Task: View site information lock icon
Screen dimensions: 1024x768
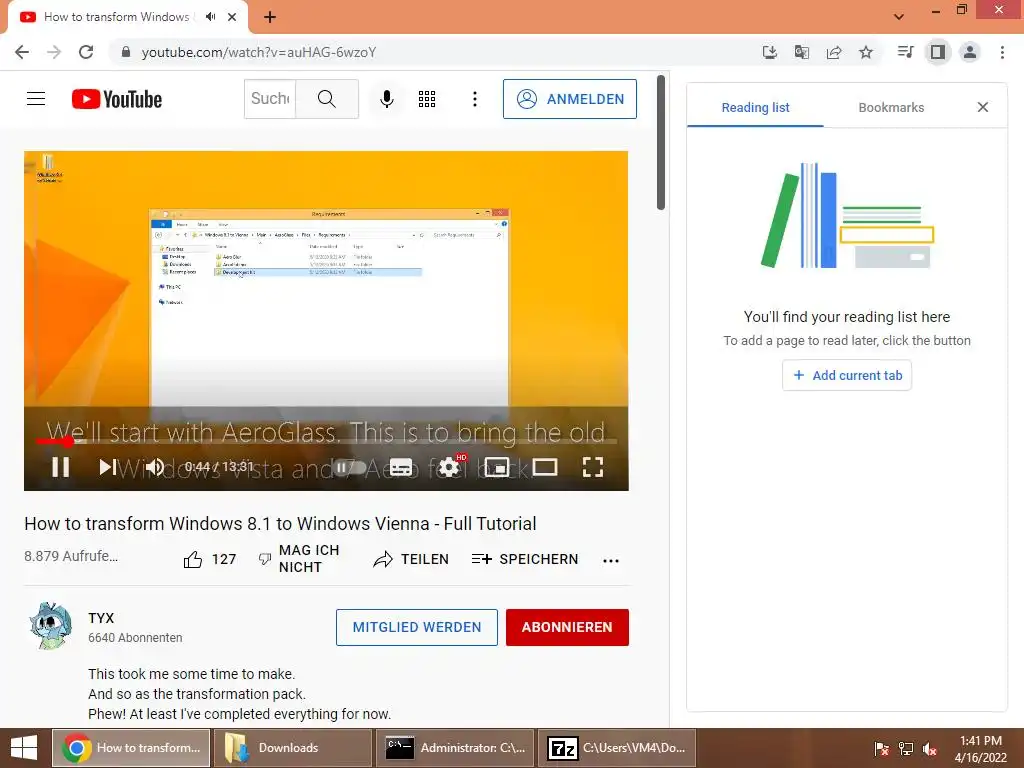Action: point(126,52)
